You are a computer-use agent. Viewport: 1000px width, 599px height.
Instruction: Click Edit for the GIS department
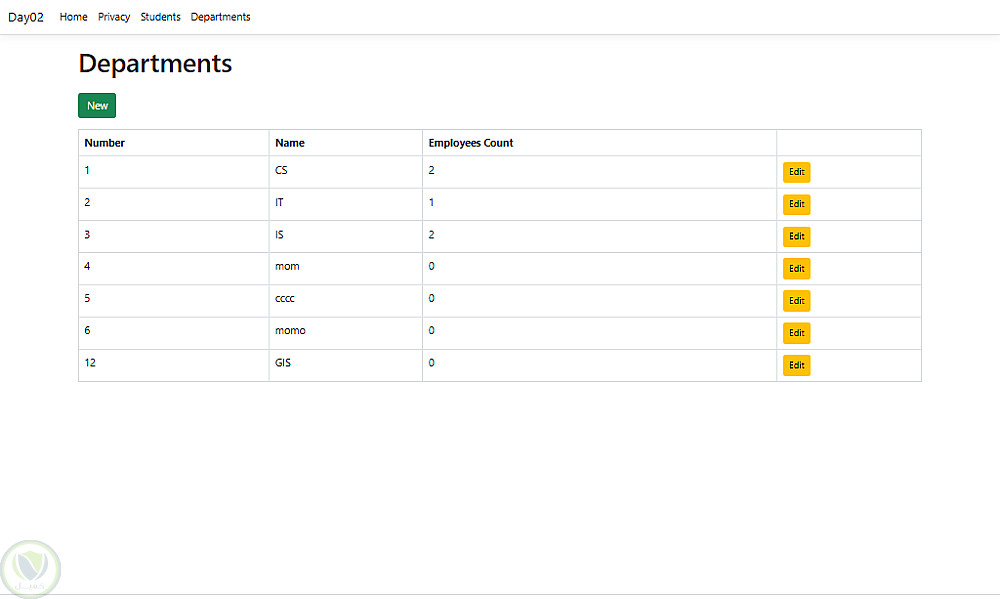[x=796, y=365]
